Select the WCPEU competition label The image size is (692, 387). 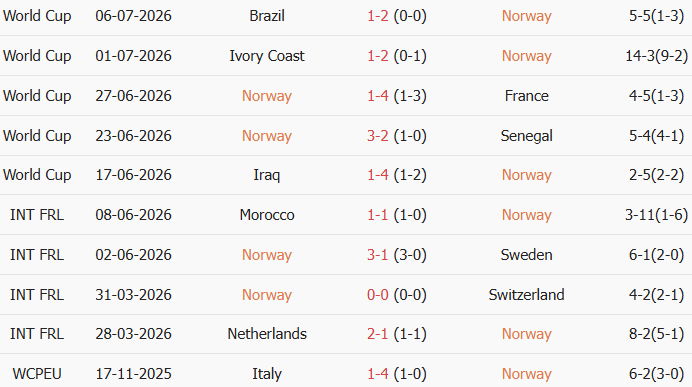click(x=37, y=374)
